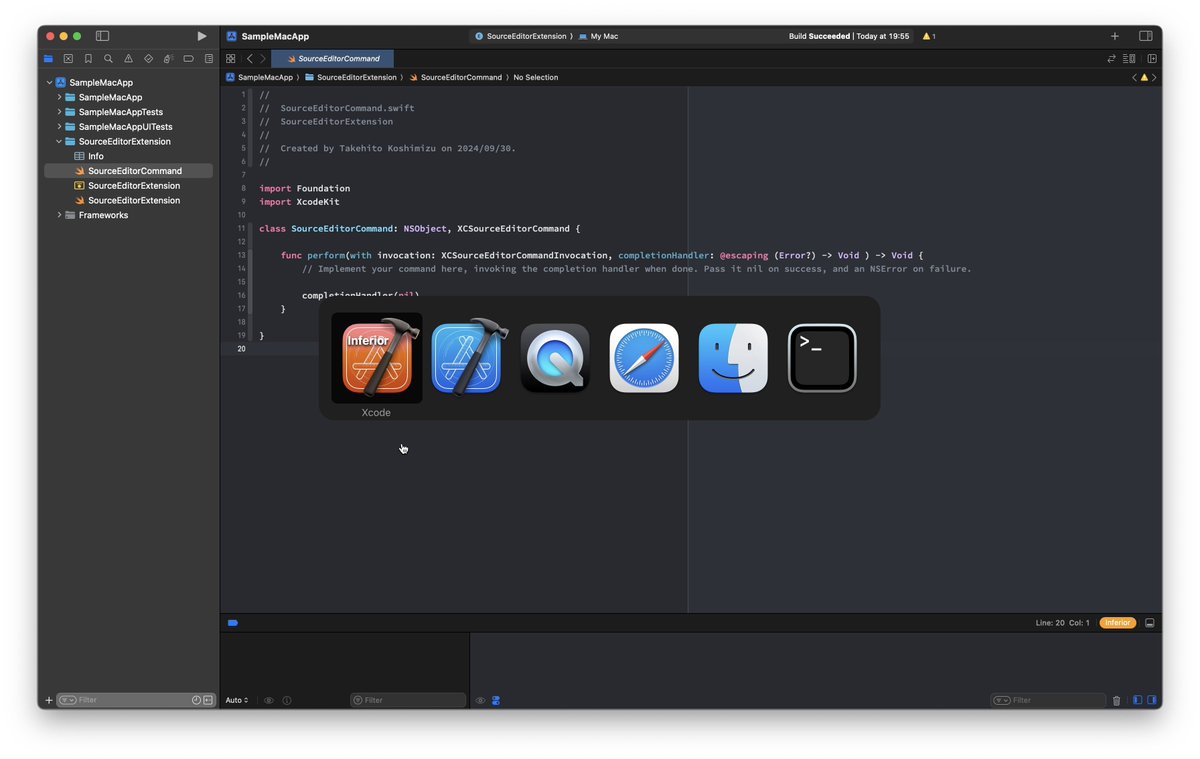
Task: Toggle variables Quick Look eye
Action: click(x=269, y=700)
